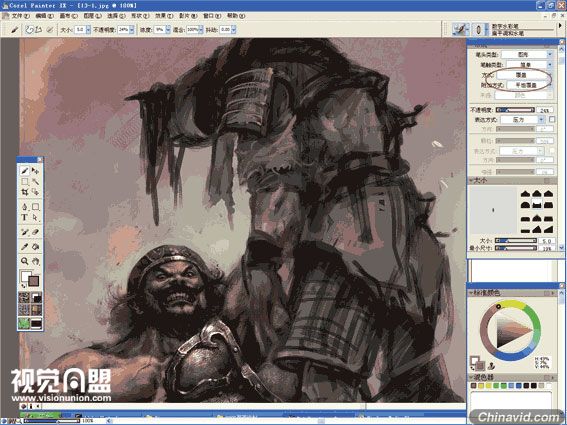Open the 压力 expression dropdown under opacity
The image size is (567, 425).
[522, 119]
